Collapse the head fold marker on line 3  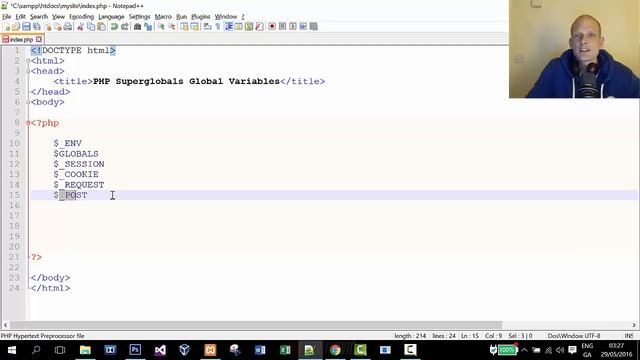coord(28,71)
